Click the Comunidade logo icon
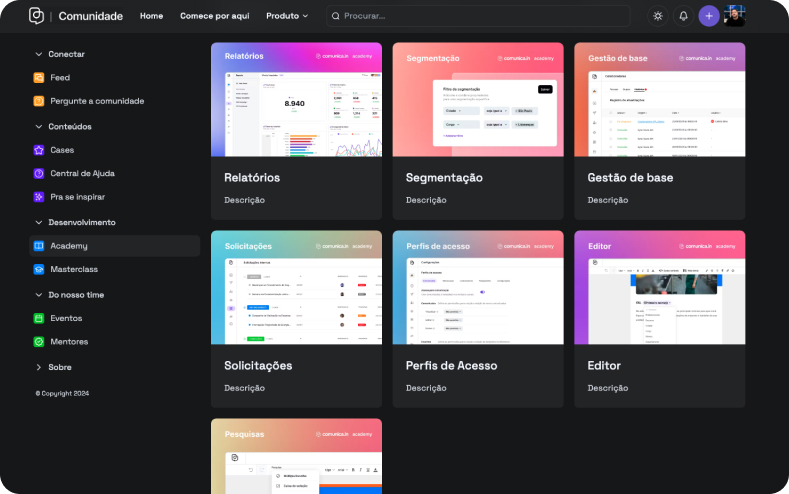The height and width of the screenshot is (494, 789). (36, 16)
